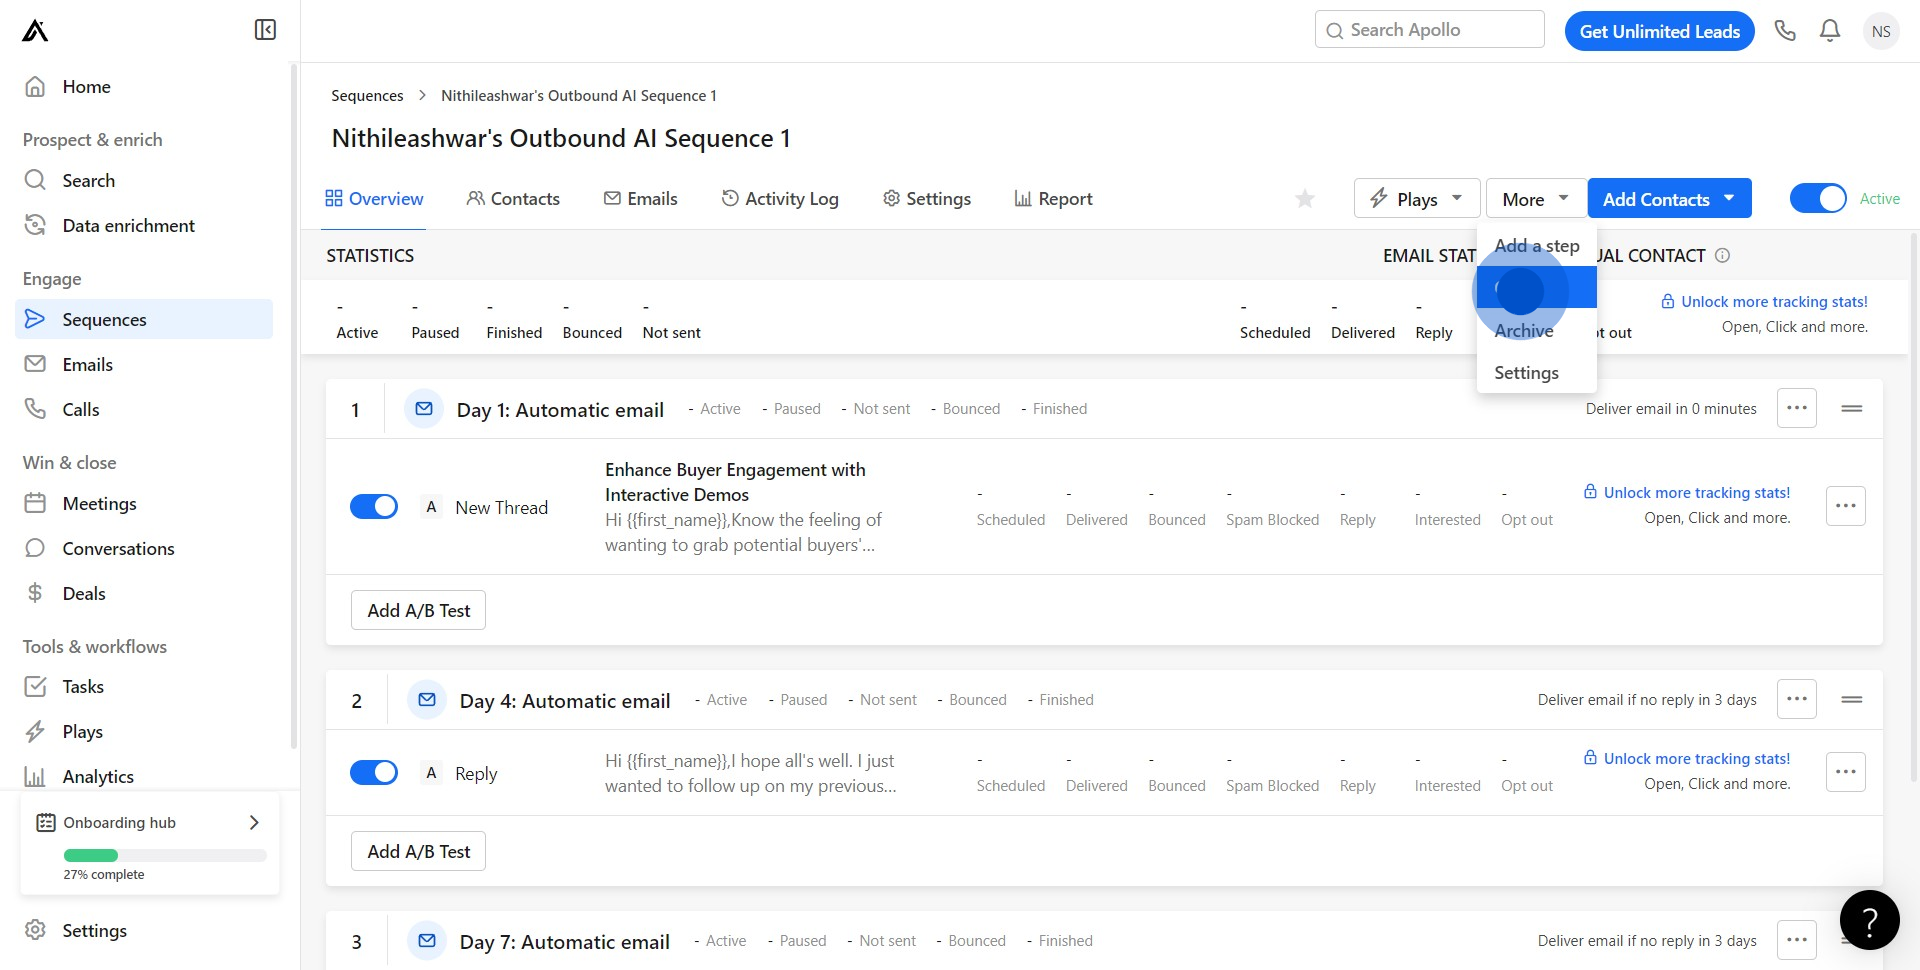Switch to the Activity Log tab
Image resolution: width=1920 pixels, height=970 pixels.
point(780,199)
